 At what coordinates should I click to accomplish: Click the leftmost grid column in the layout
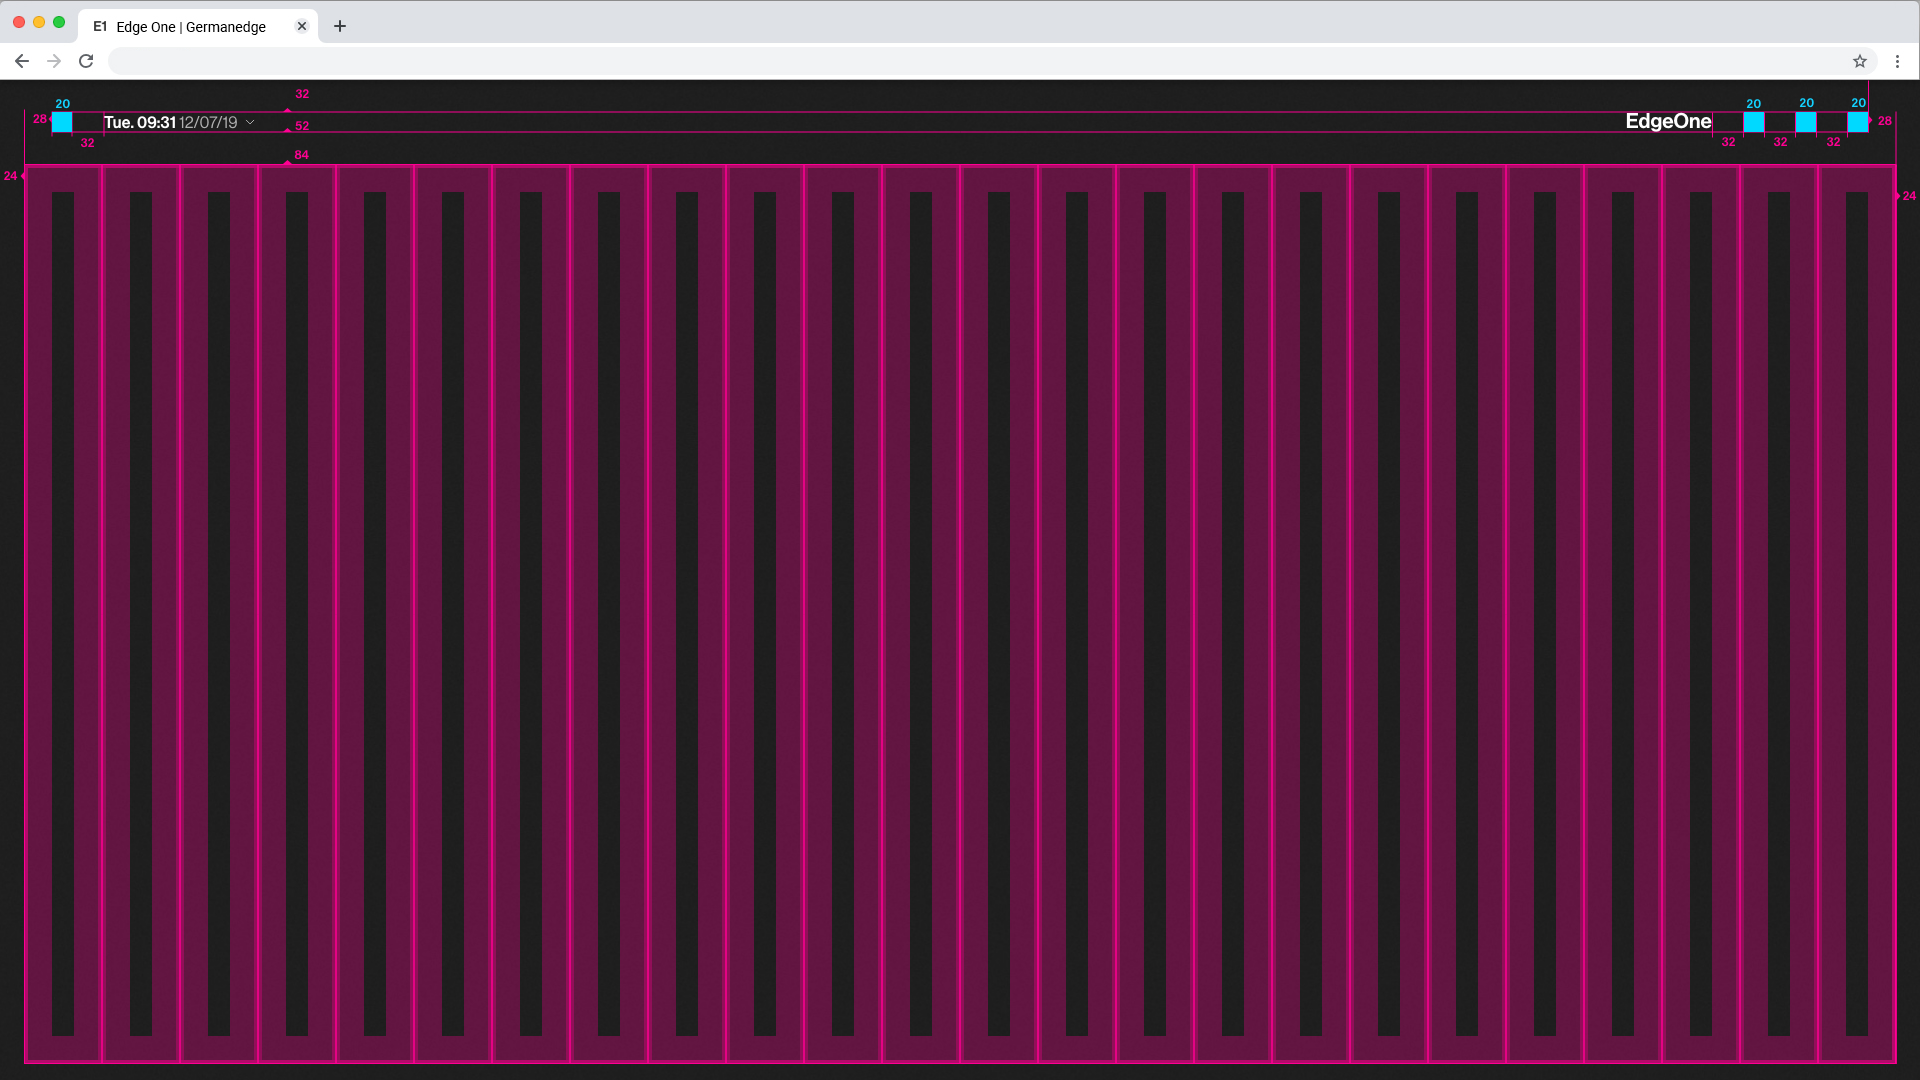point(63,612)
